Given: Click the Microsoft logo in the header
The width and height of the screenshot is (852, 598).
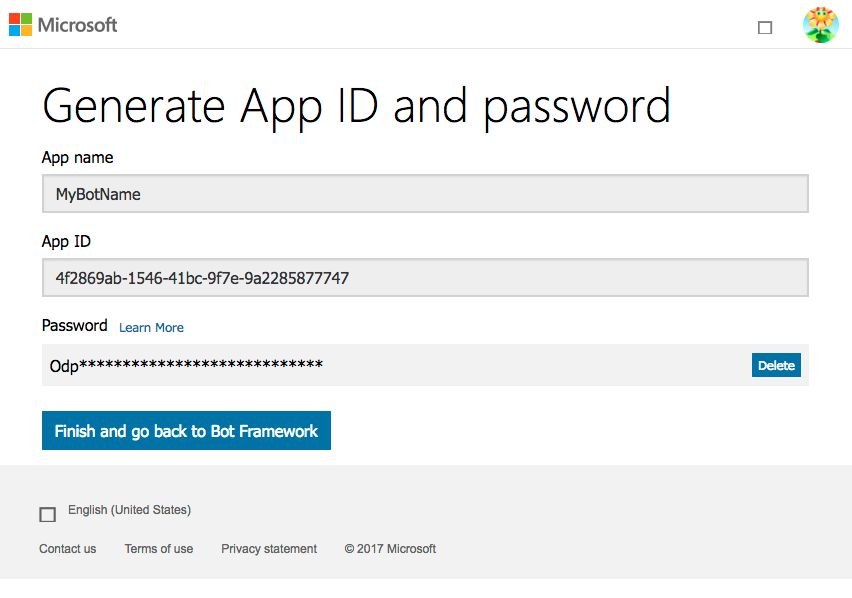Looking at the screenshot, I should tap(21, 25).
